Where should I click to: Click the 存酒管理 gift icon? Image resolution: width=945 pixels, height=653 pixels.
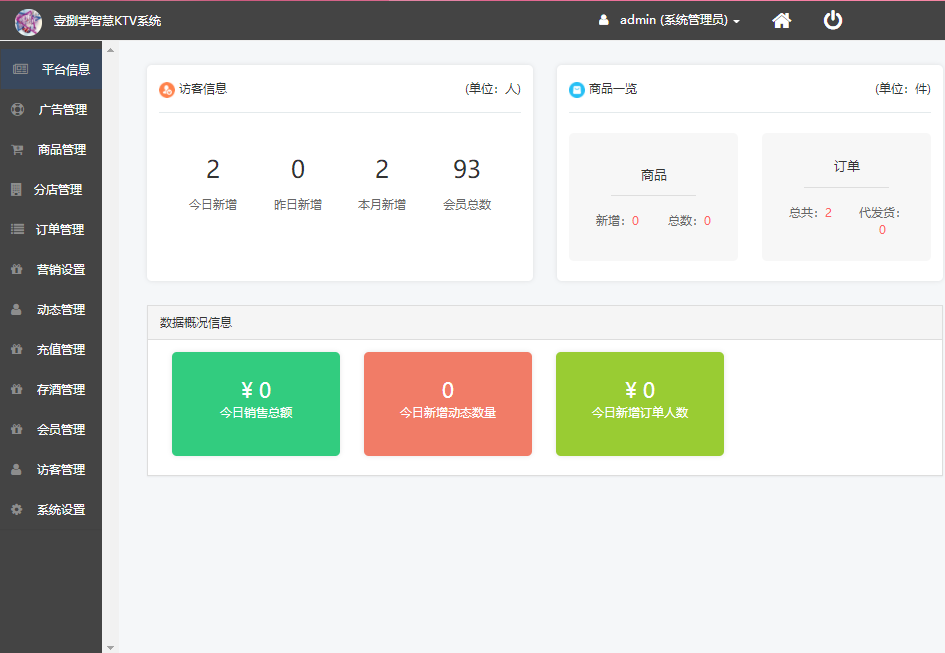pos(17,390)
